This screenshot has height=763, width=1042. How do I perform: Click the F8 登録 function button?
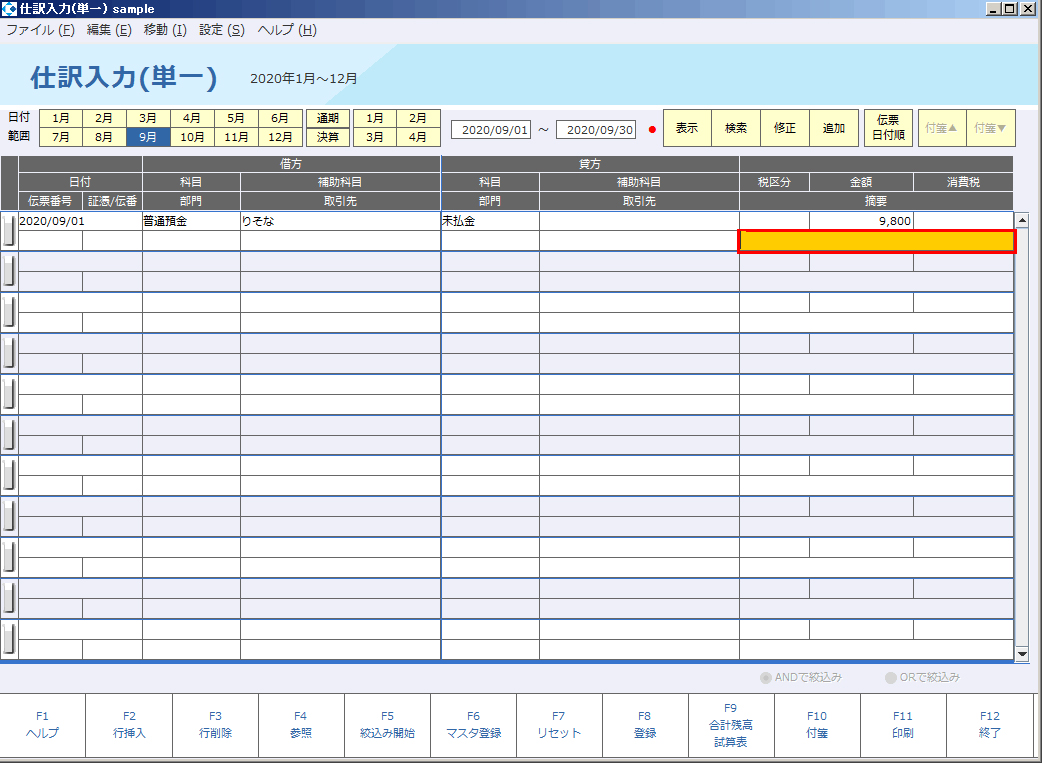645,724
